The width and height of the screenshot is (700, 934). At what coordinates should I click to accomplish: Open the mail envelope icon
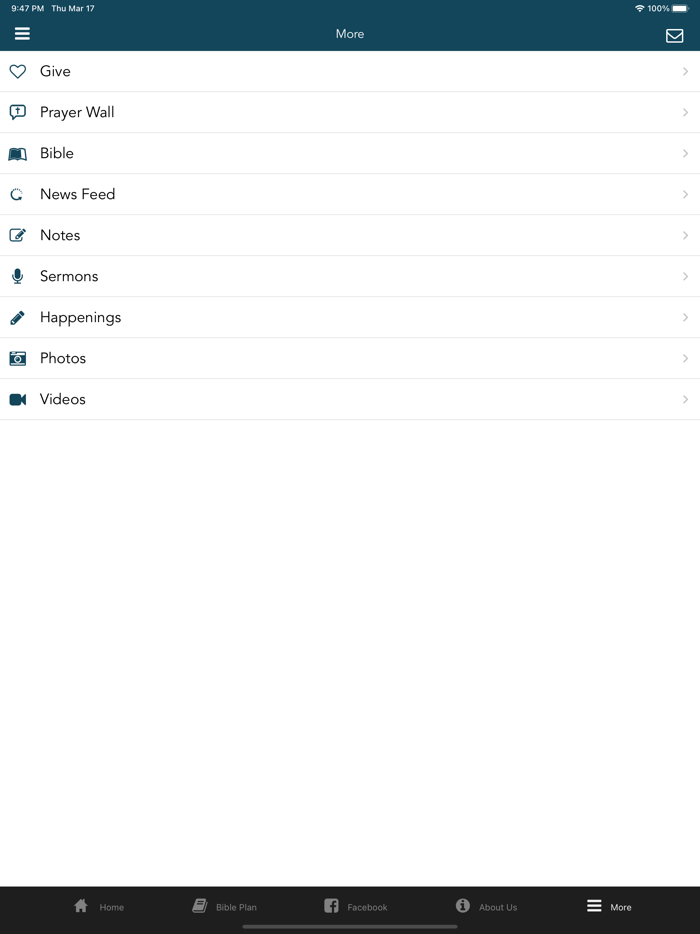pos(675,36)
